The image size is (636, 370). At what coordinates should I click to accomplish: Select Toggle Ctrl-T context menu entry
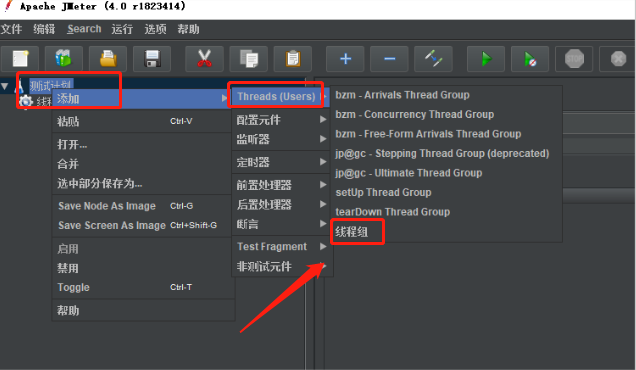[142, 288]
